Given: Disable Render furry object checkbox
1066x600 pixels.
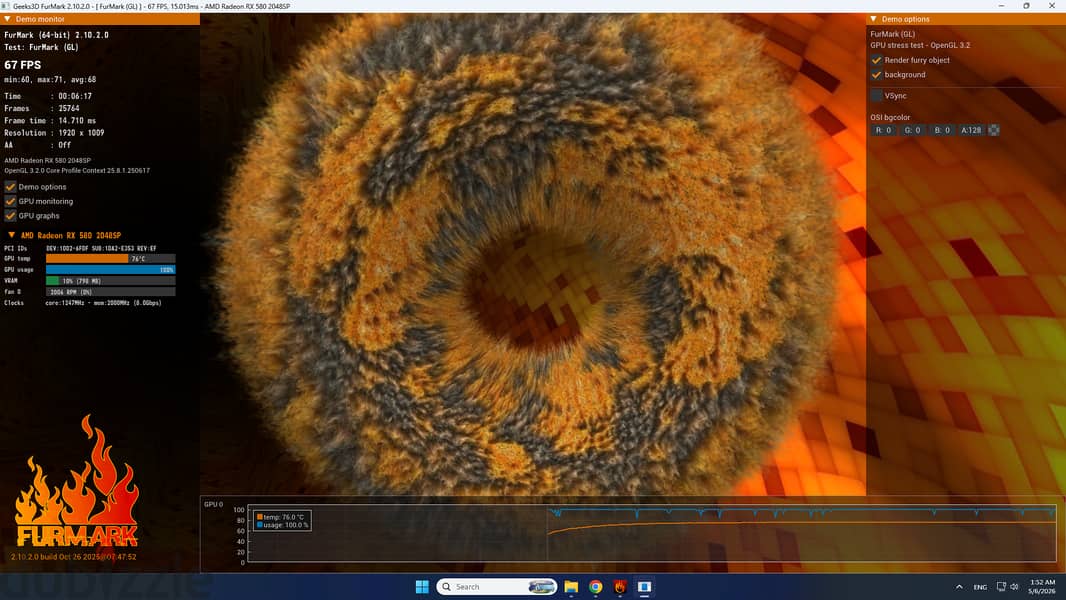Looking at the screenshot, I should [876, 60].
